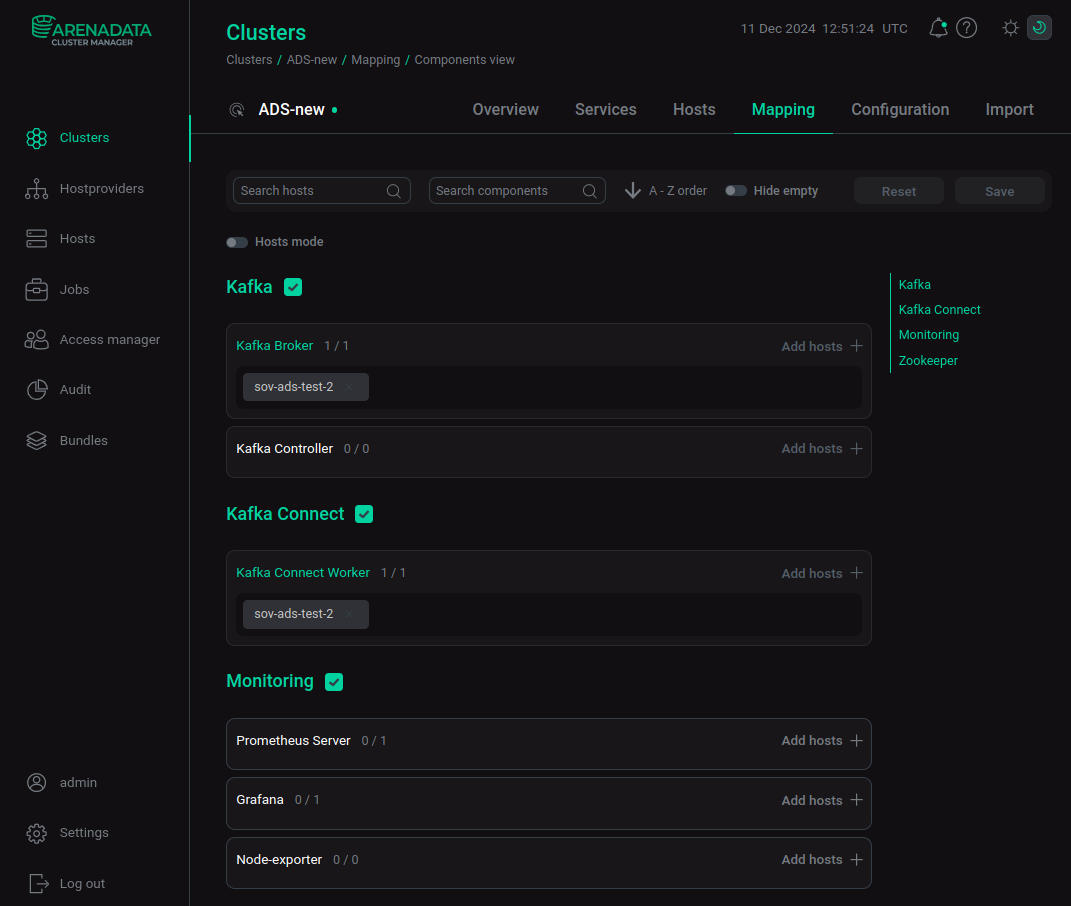Open the Jobs briefcase icon
Screen dimensions: 1071x906
[x=36, y=289]
